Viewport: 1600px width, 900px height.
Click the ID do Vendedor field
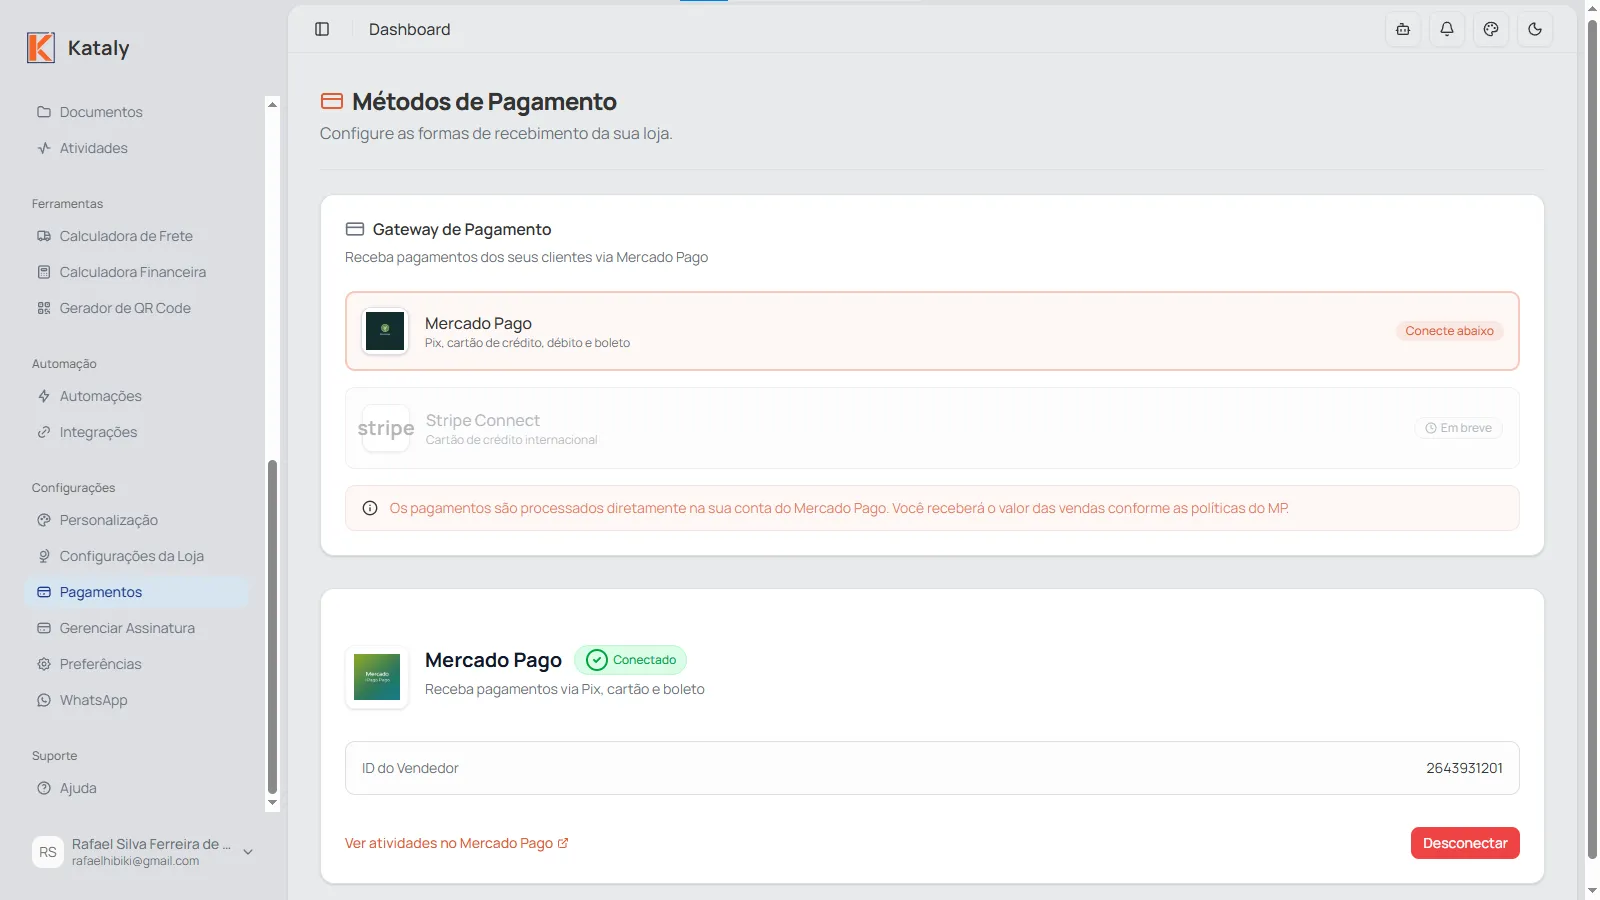(932, 768)
